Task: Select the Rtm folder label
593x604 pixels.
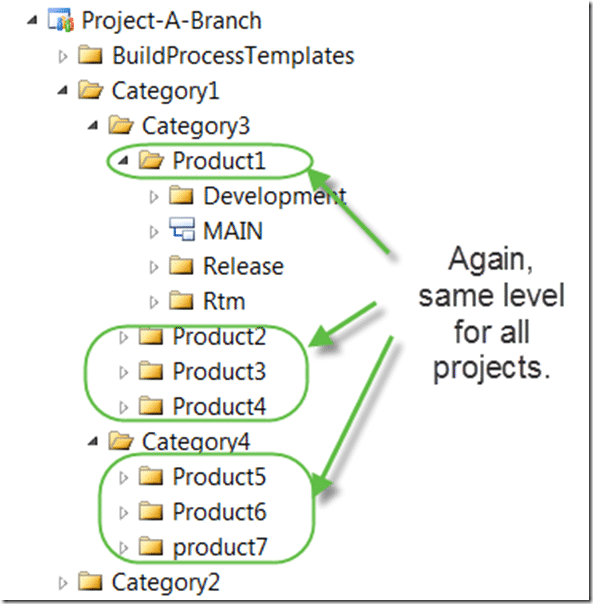Action: click(224, 301)
